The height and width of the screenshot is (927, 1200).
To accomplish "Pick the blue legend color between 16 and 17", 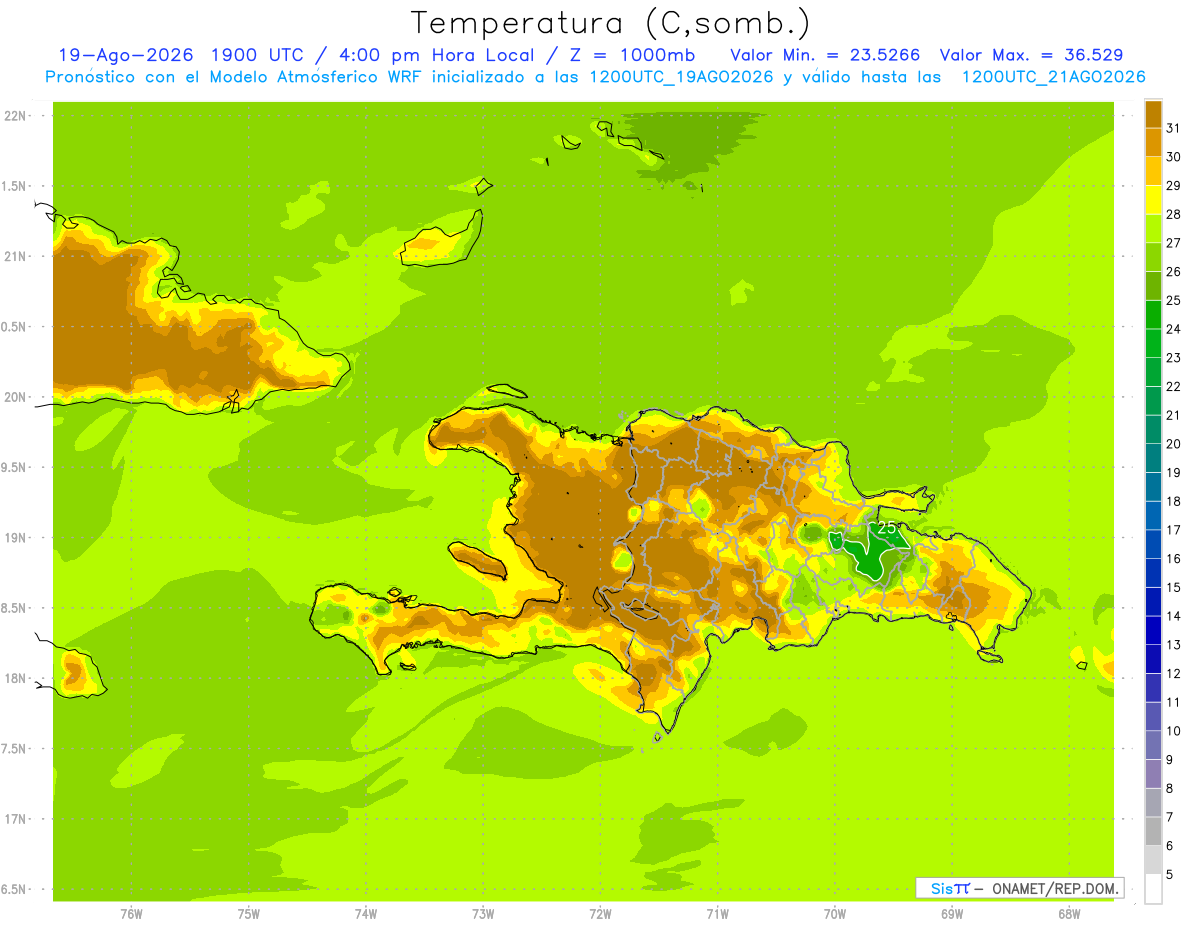I will click(1153, 544).
